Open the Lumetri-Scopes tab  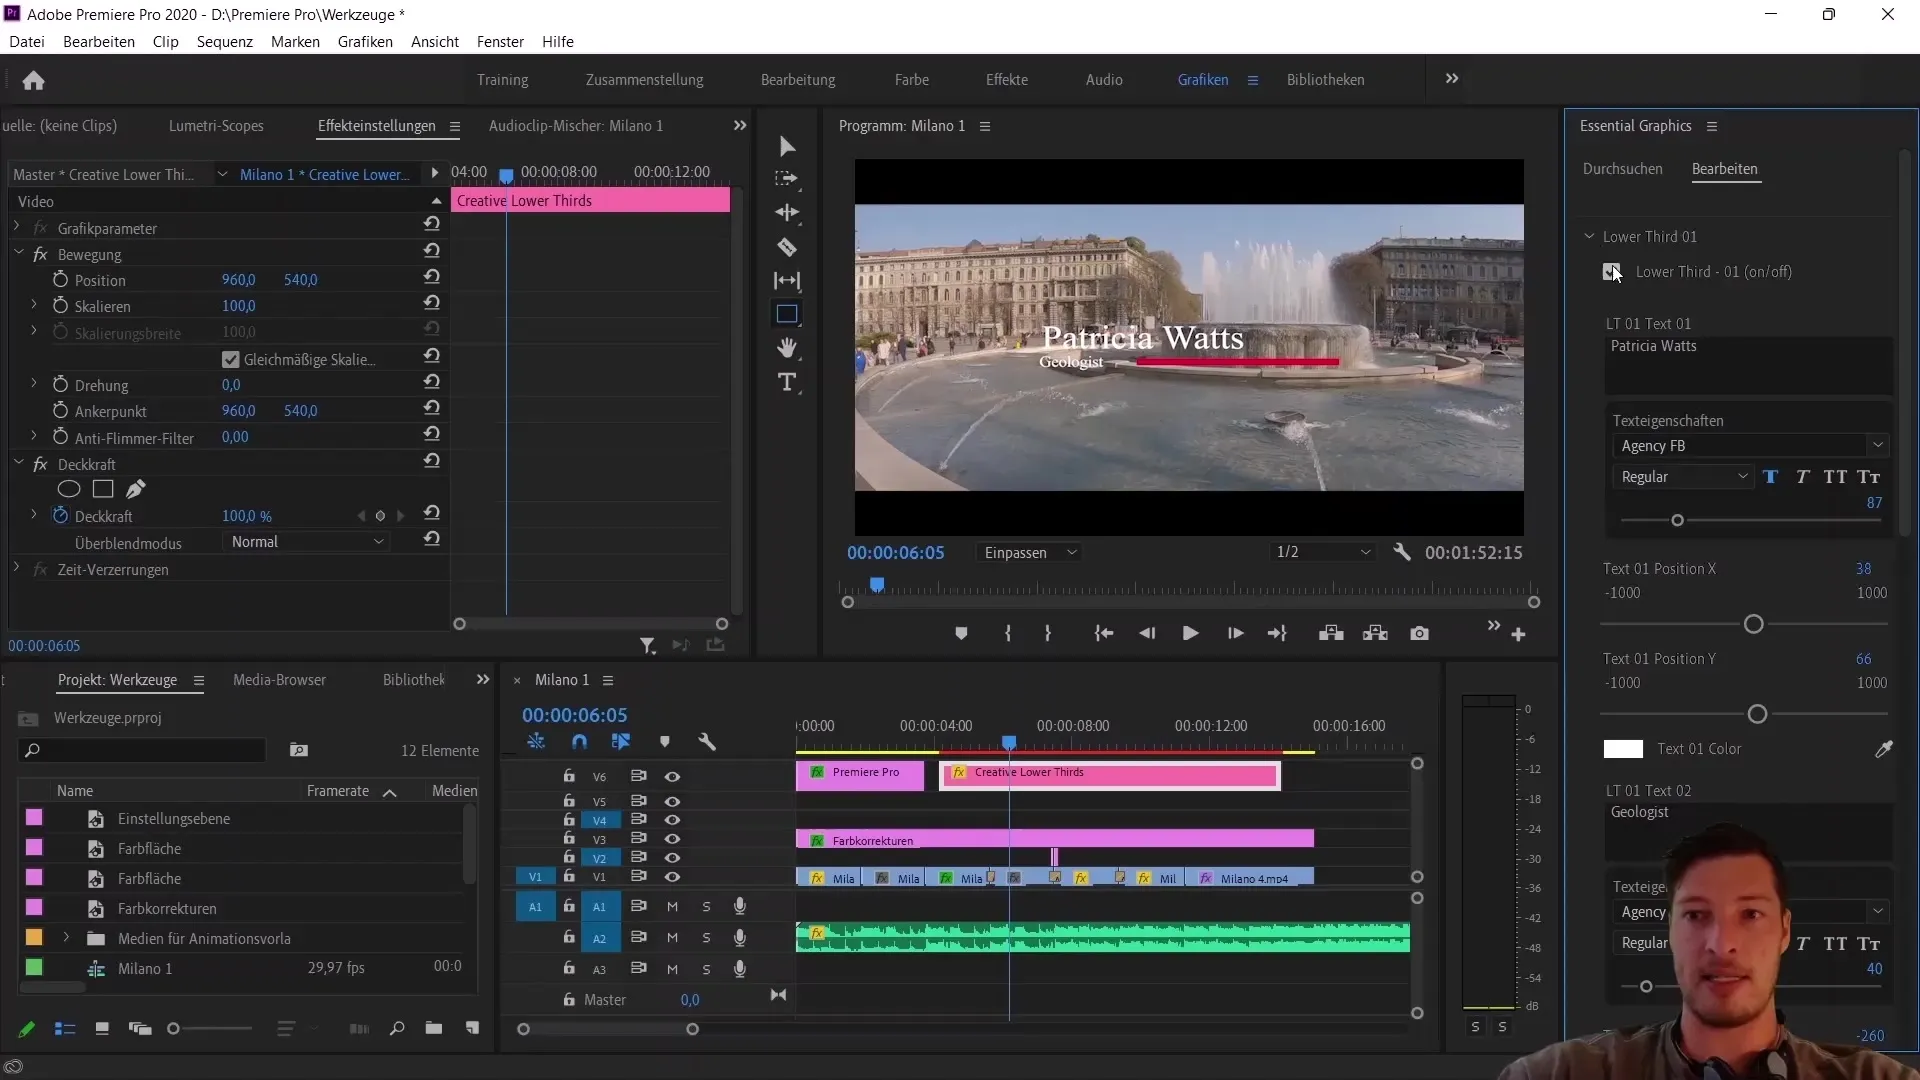click(x=216, y=126)
